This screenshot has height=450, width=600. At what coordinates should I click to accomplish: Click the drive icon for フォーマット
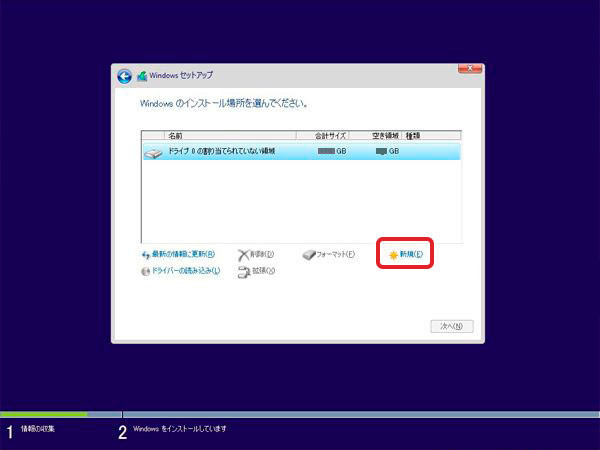(309, 255)
